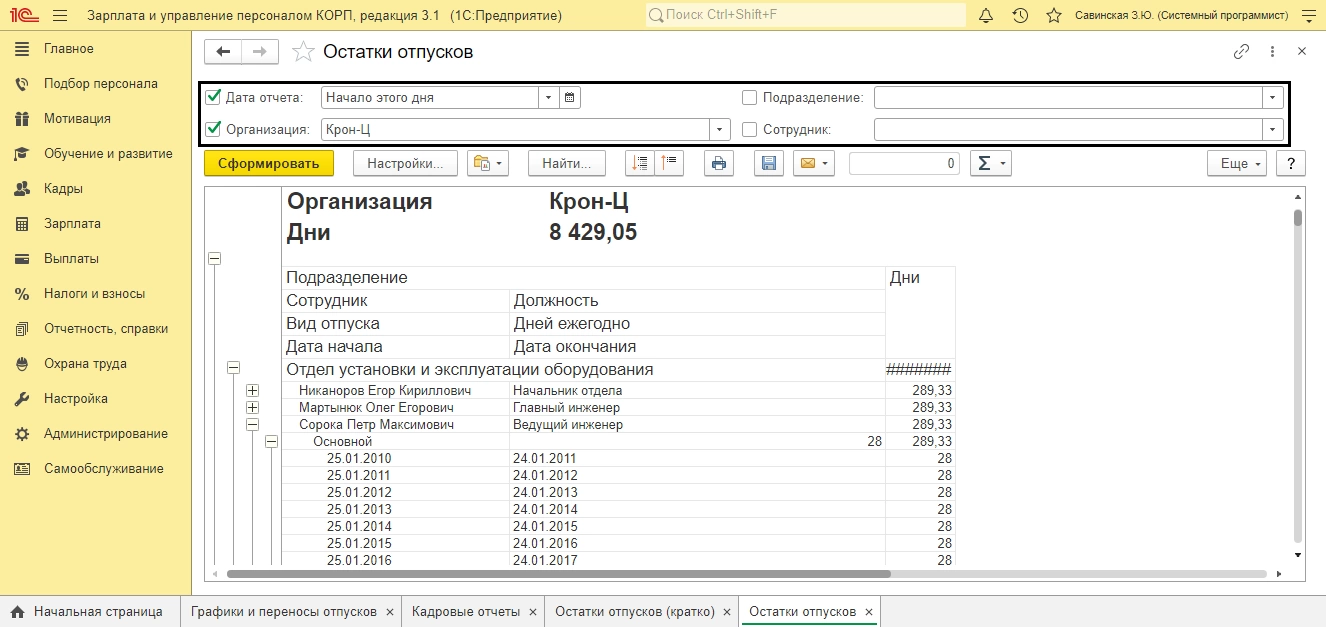Click the favorites star in top bar
1326x627 pixels.
(1053, 16)
